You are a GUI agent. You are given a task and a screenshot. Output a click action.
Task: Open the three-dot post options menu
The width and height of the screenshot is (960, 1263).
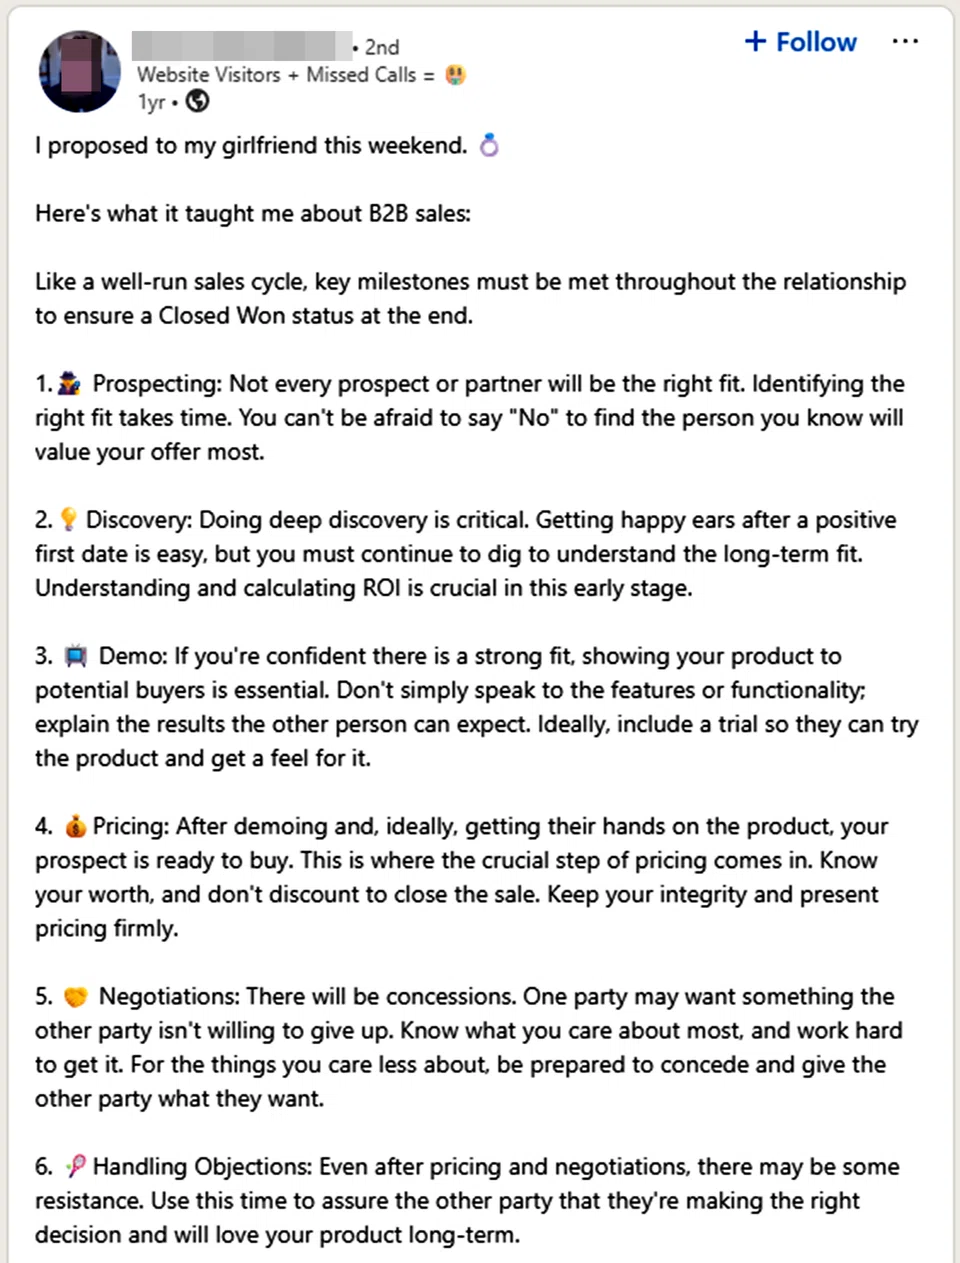click(905, 42)
